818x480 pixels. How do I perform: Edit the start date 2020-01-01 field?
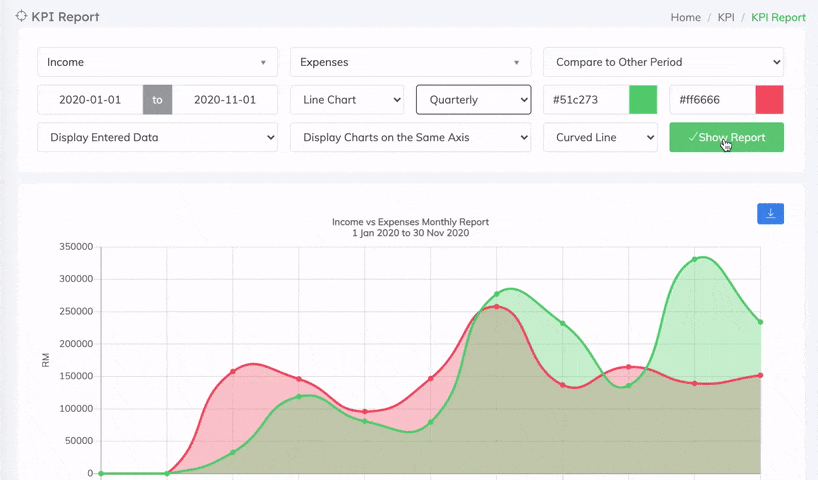pos(90,100)
